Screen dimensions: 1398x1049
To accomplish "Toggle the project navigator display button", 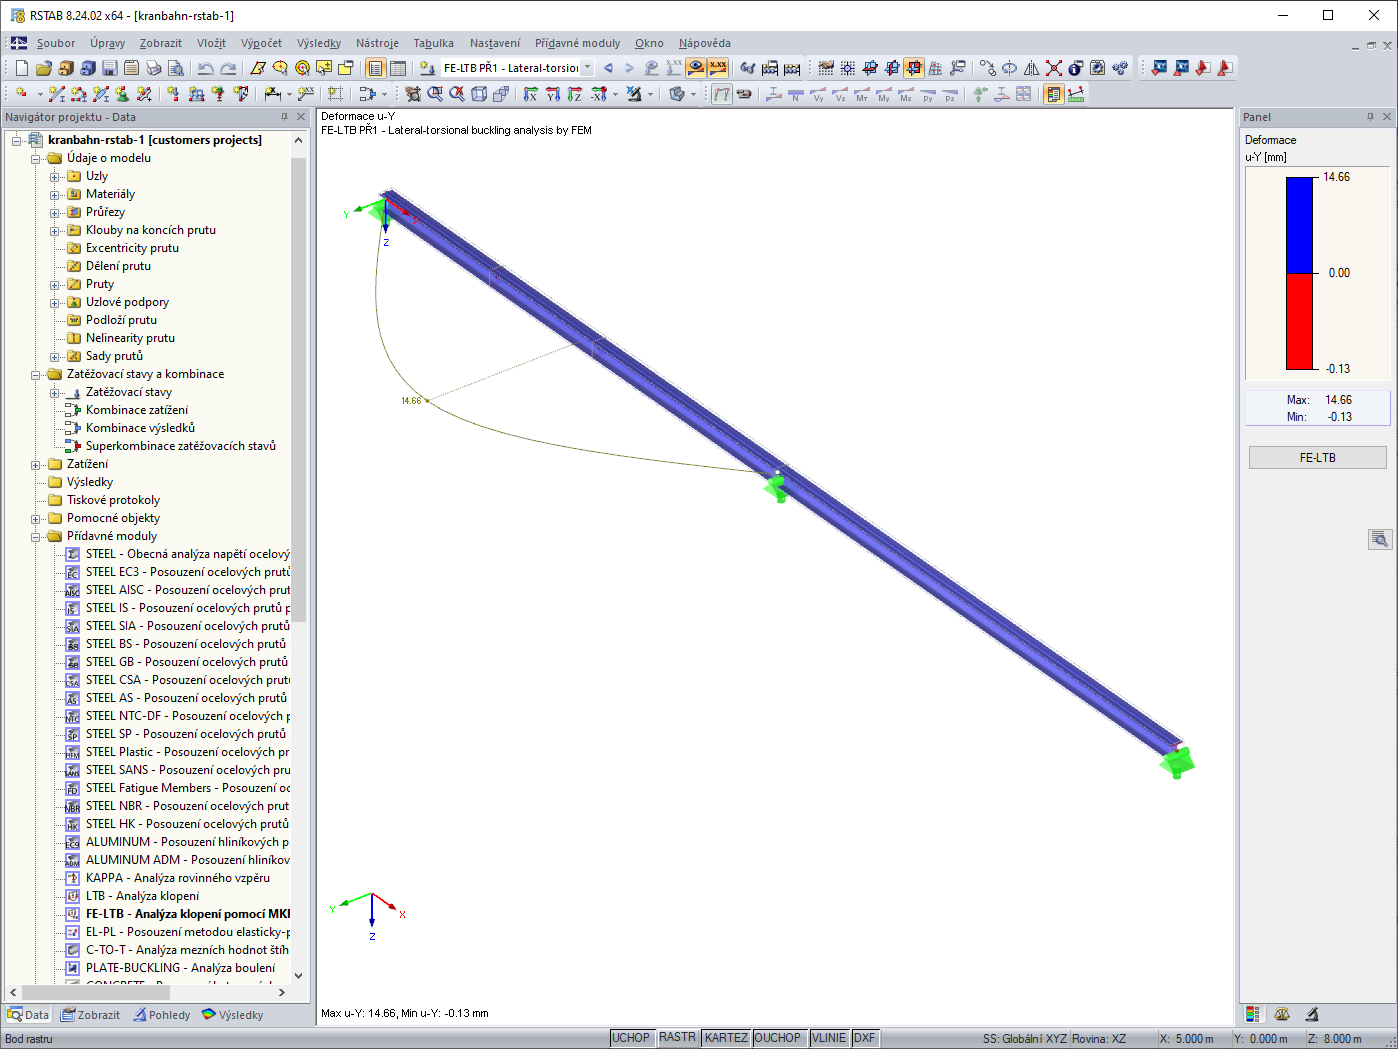I will click(x=375, y=68).
